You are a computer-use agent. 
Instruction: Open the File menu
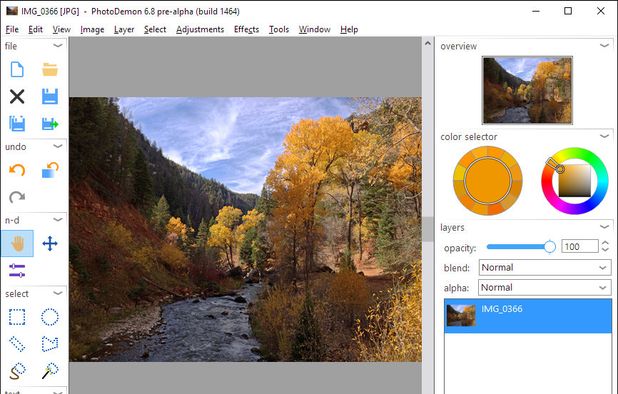tap(12, 30)
